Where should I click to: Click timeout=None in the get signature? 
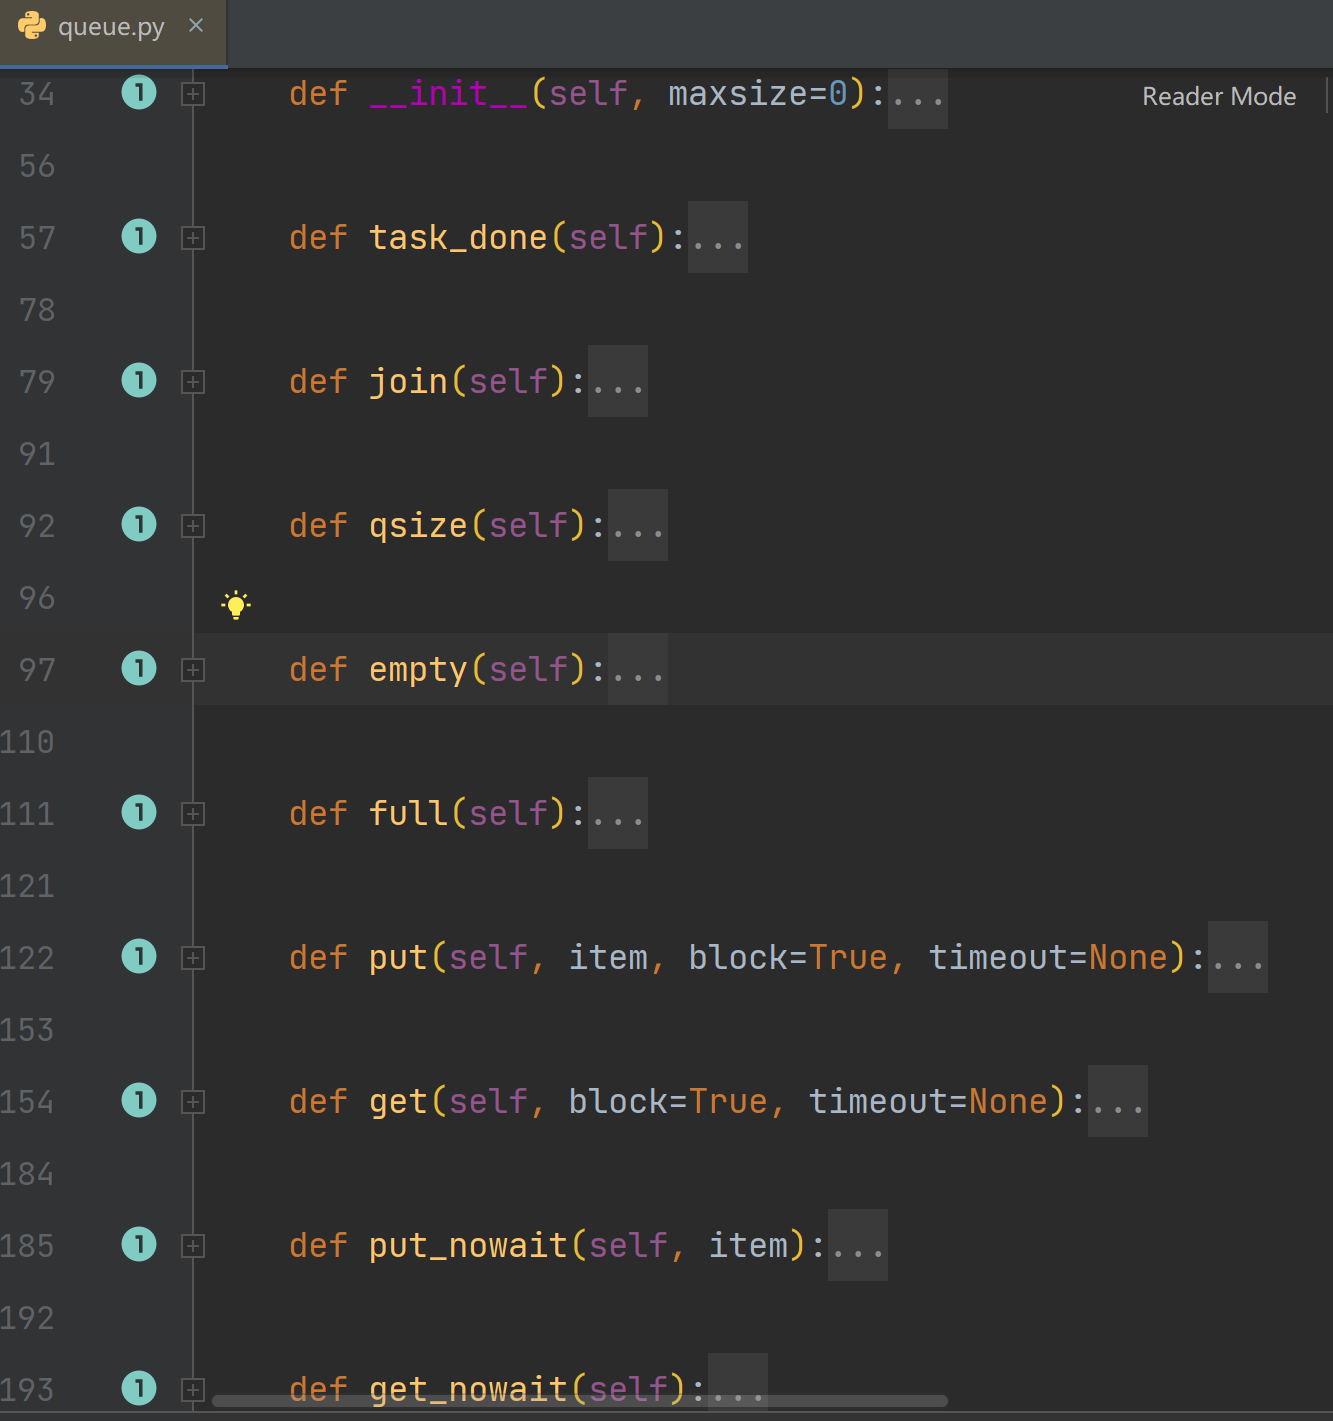(x=928, y=1102)
